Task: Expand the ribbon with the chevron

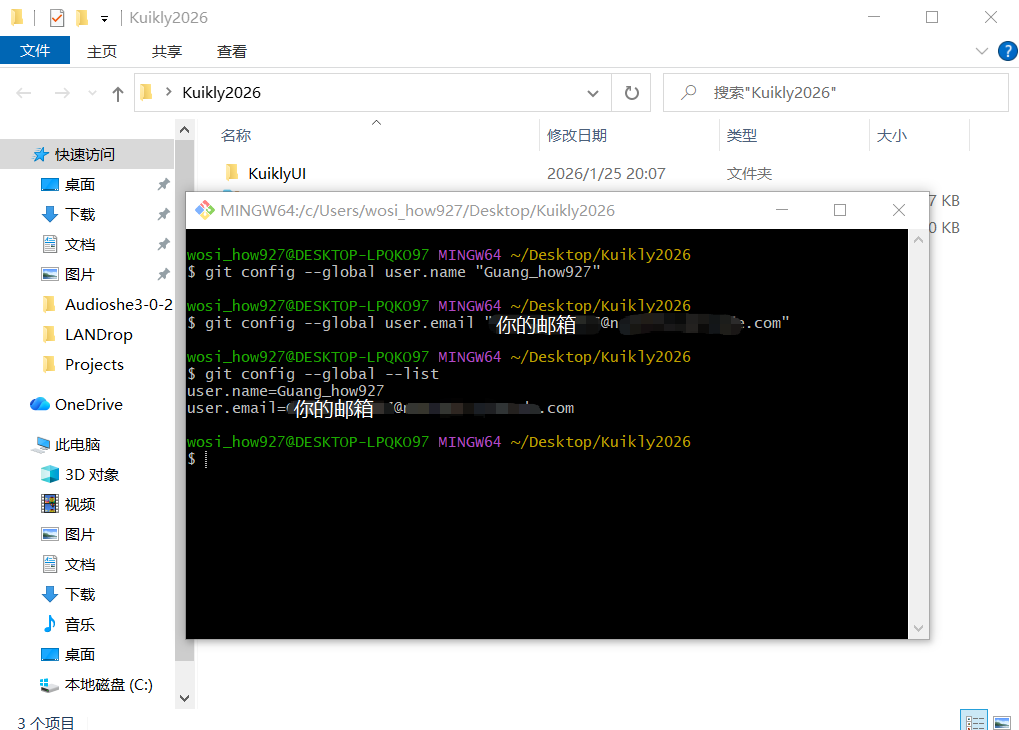Action: pyautogui.click(x=982, y=51)
